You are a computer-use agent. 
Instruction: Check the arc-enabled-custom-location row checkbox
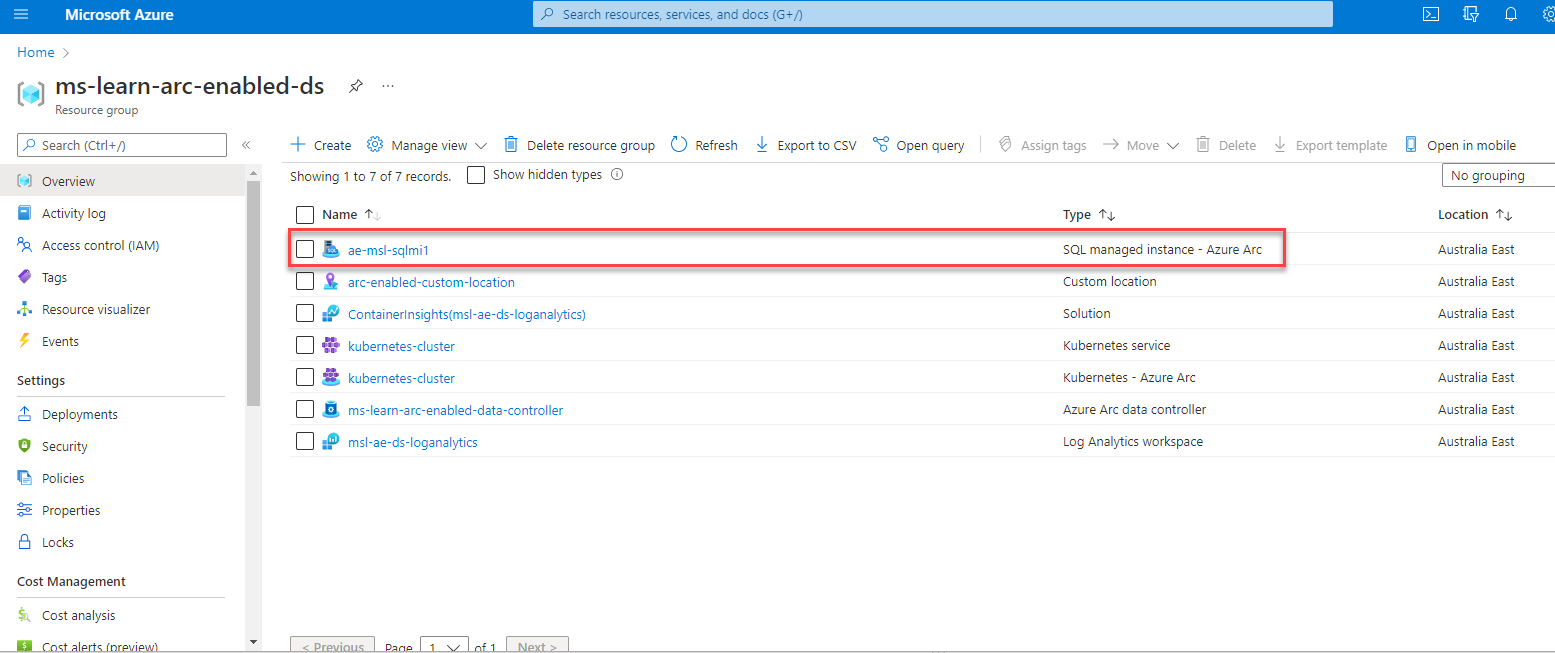click(305, 281)
